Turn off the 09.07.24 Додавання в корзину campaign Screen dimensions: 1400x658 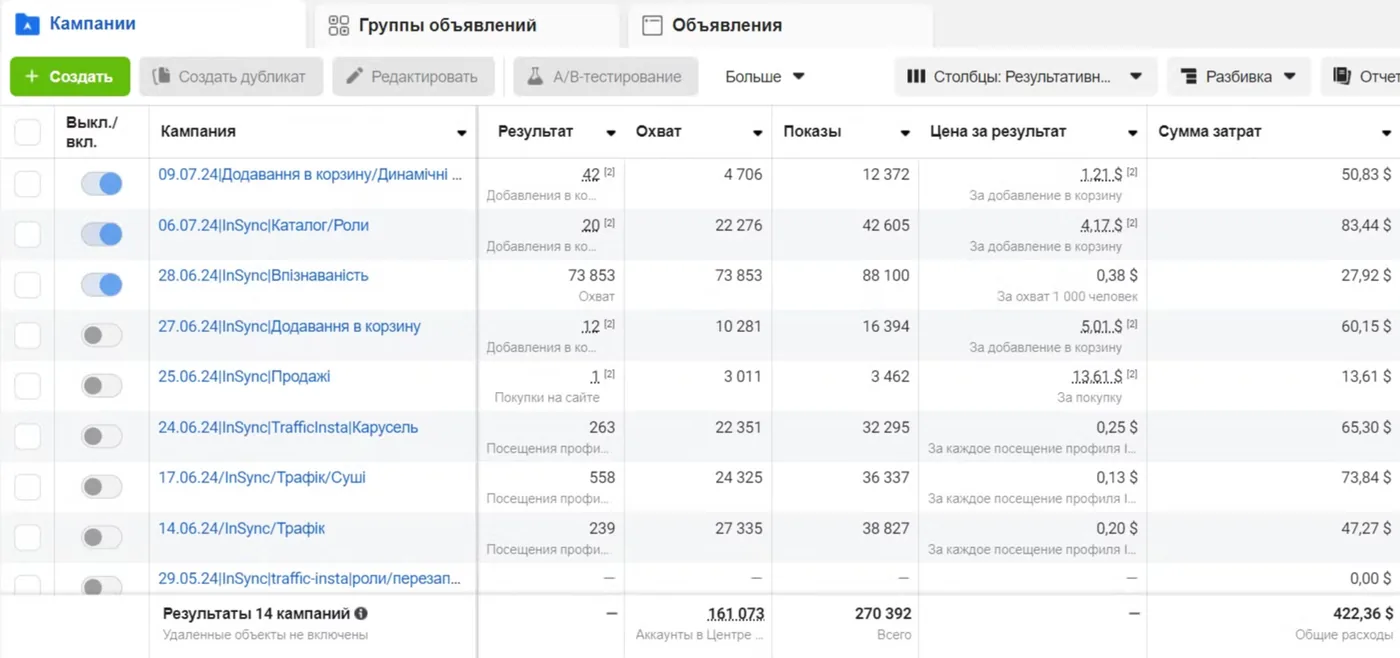(102, 183)
